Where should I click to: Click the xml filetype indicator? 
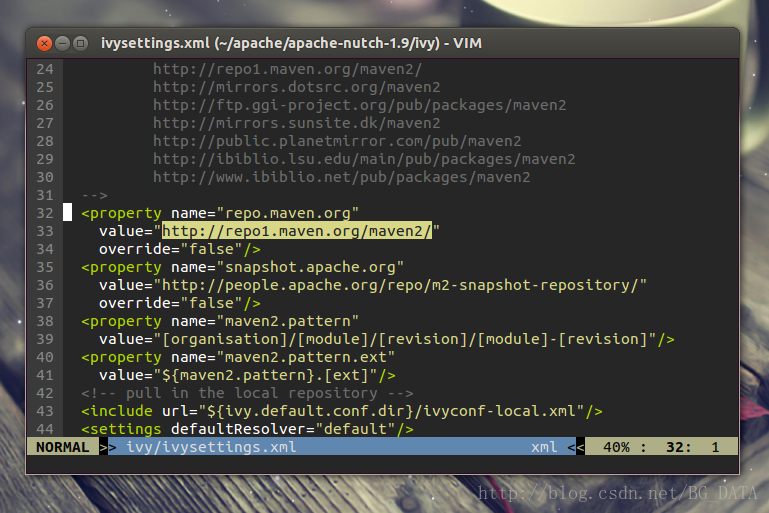[544, 447]
